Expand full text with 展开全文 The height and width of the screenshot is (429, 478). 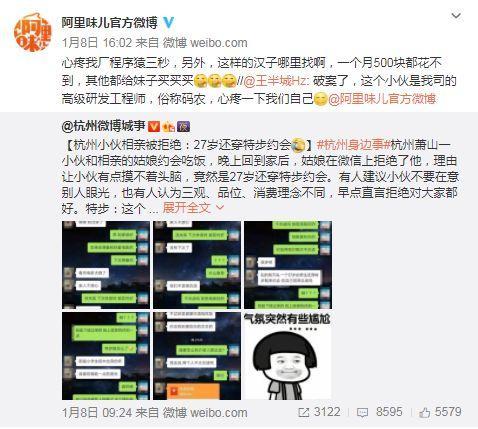tap(193, 208)
